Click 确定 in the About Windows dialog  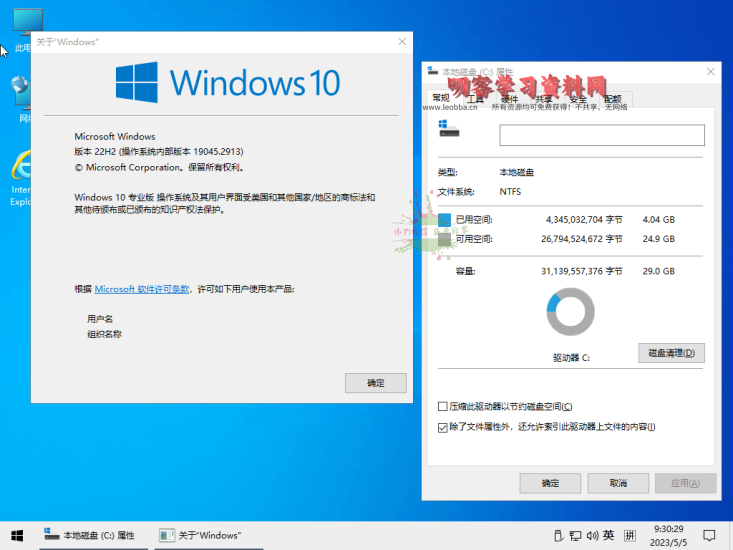tap(375, 383)
